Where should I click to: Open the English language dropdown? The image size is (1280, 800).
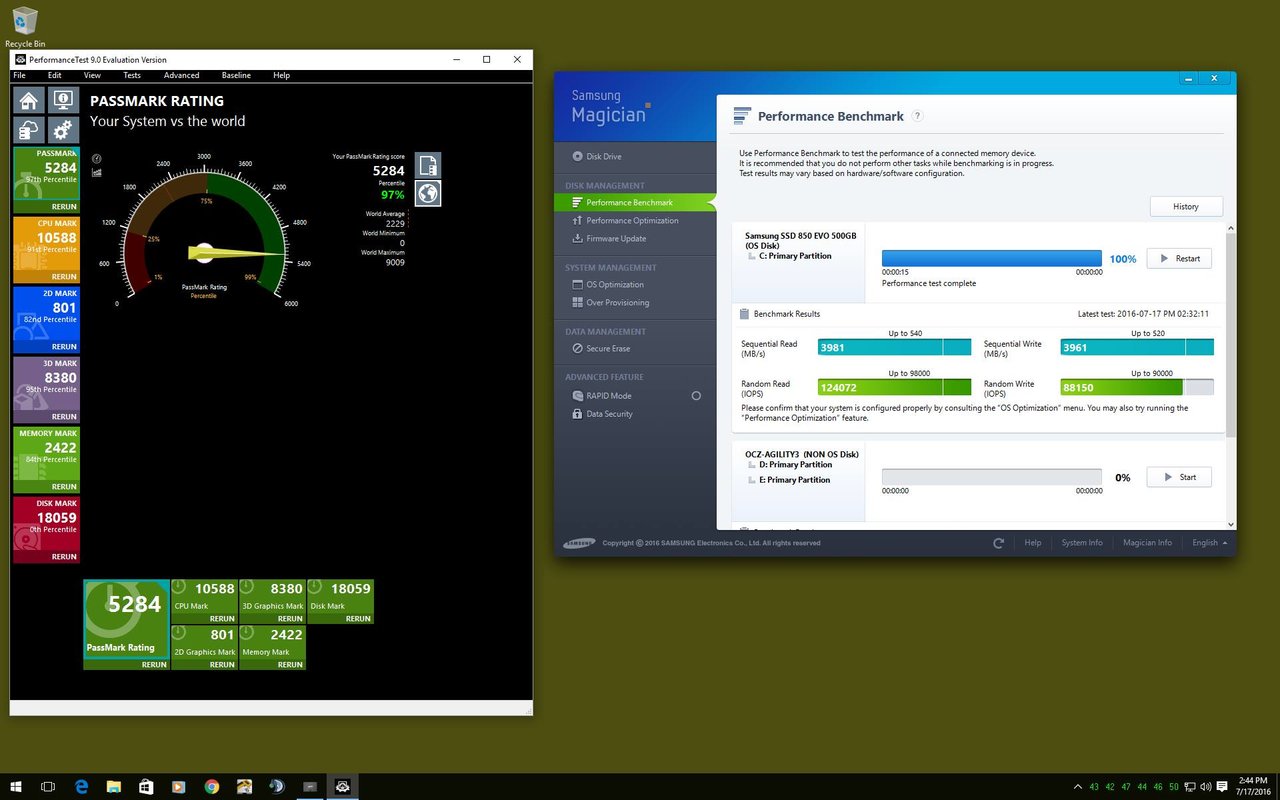tap(1209, 543)
